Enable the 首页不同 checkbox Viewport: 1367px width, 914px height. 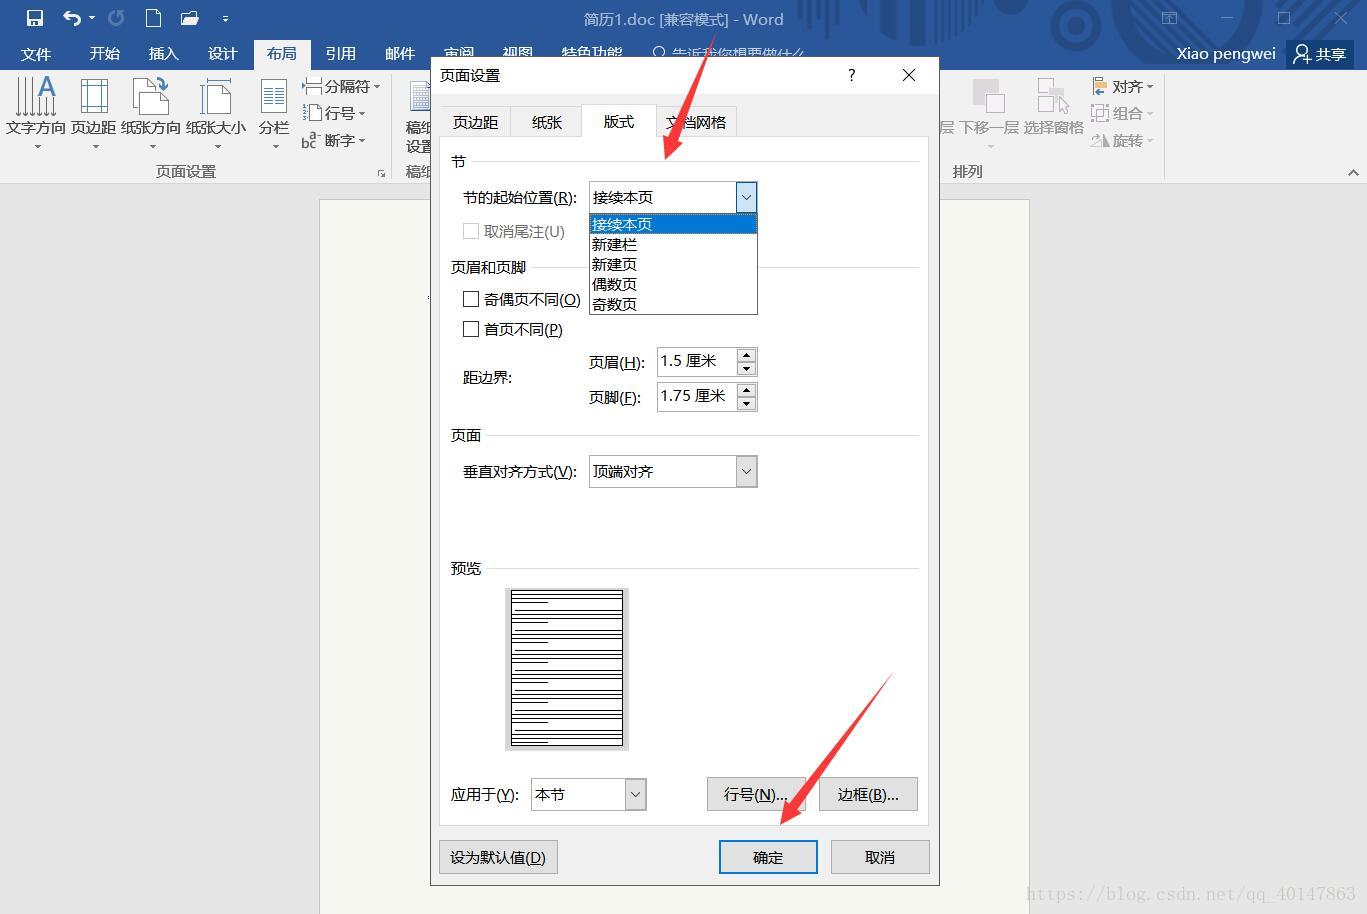pyautogui.click(x=471, y=329)
